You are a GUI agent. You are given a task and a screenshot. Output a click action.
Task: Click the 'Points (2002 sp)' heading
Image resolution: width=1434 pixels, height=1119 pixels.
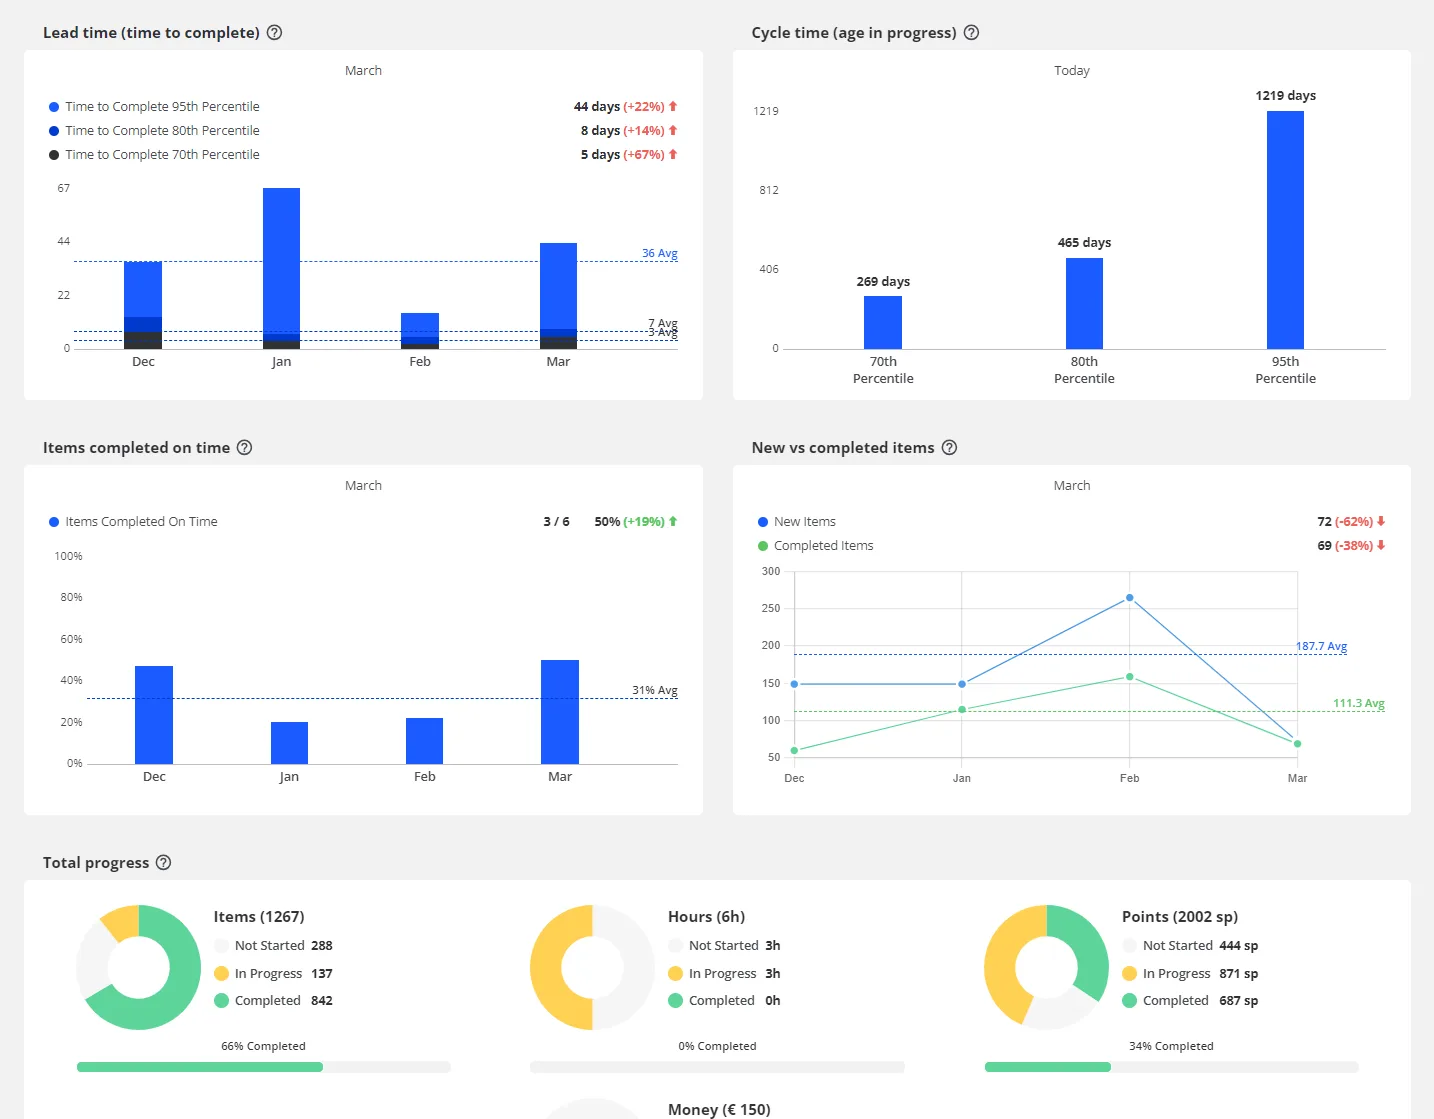[x=1180, y=917]
